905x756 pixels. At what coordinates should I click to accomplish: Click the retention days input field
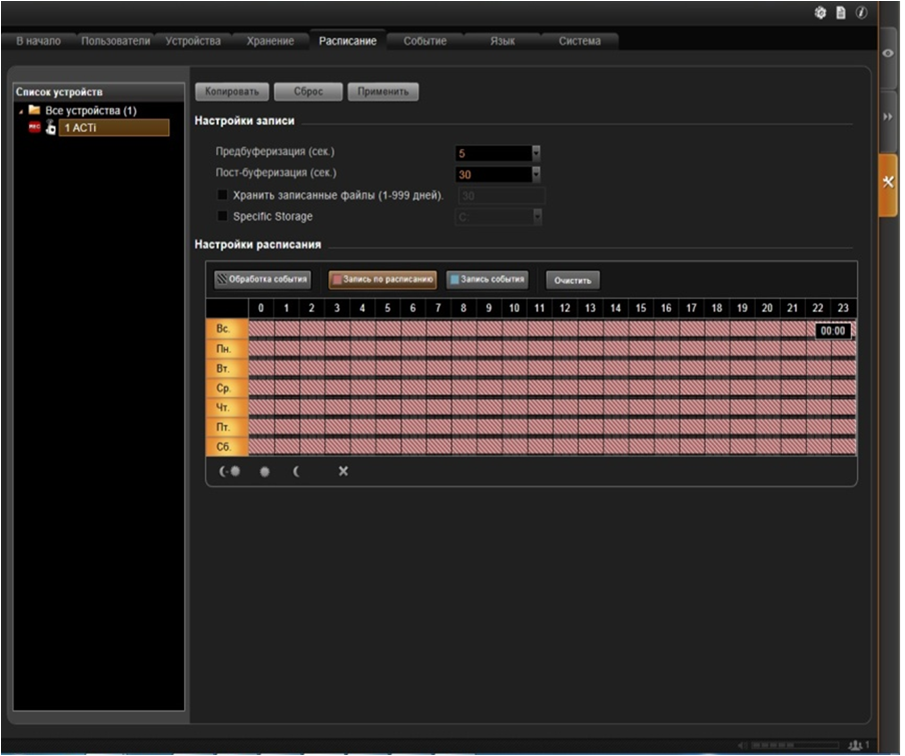point(501,196)
